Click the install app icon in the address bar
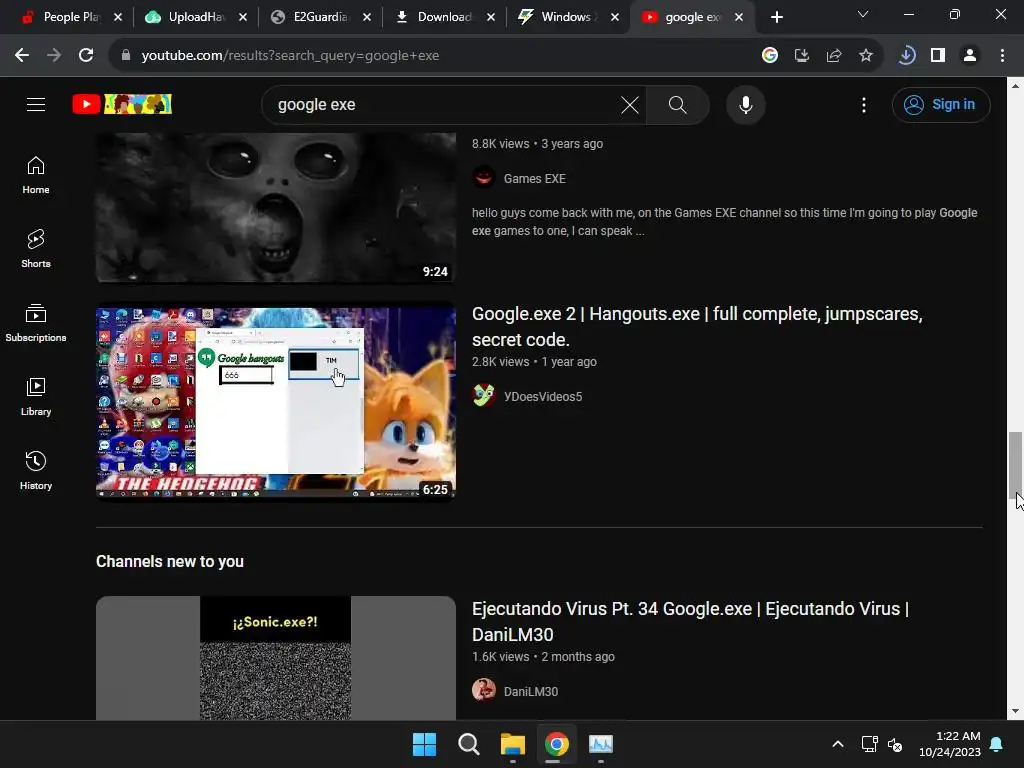This screenshot has height=768, width=1024. click(802, 56)
